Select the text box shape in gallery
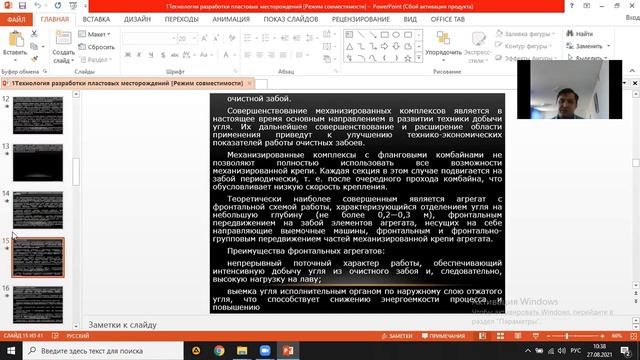The image size is (640, 360). pyautogui.click(x=349, y=35)
